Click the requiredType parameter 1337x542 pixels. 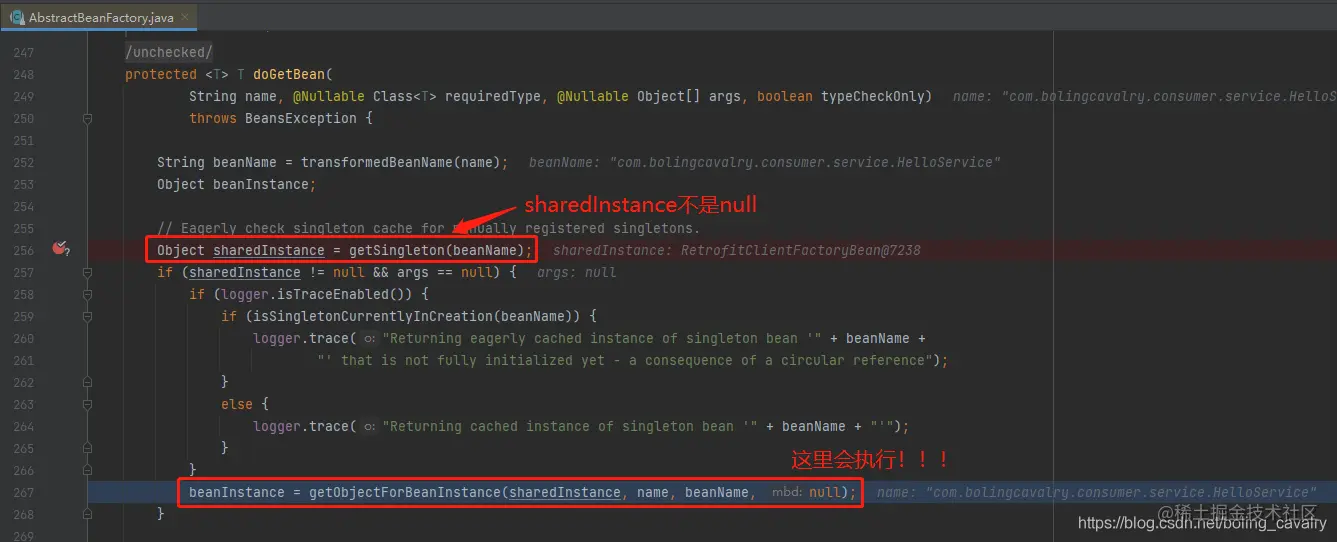click(x=492, y=96)
